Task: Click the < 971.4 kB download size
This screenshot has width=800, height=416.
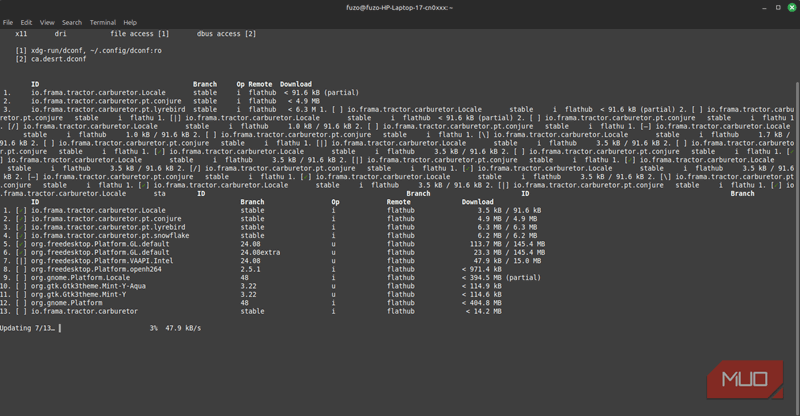Action: [x=482, y=269]
